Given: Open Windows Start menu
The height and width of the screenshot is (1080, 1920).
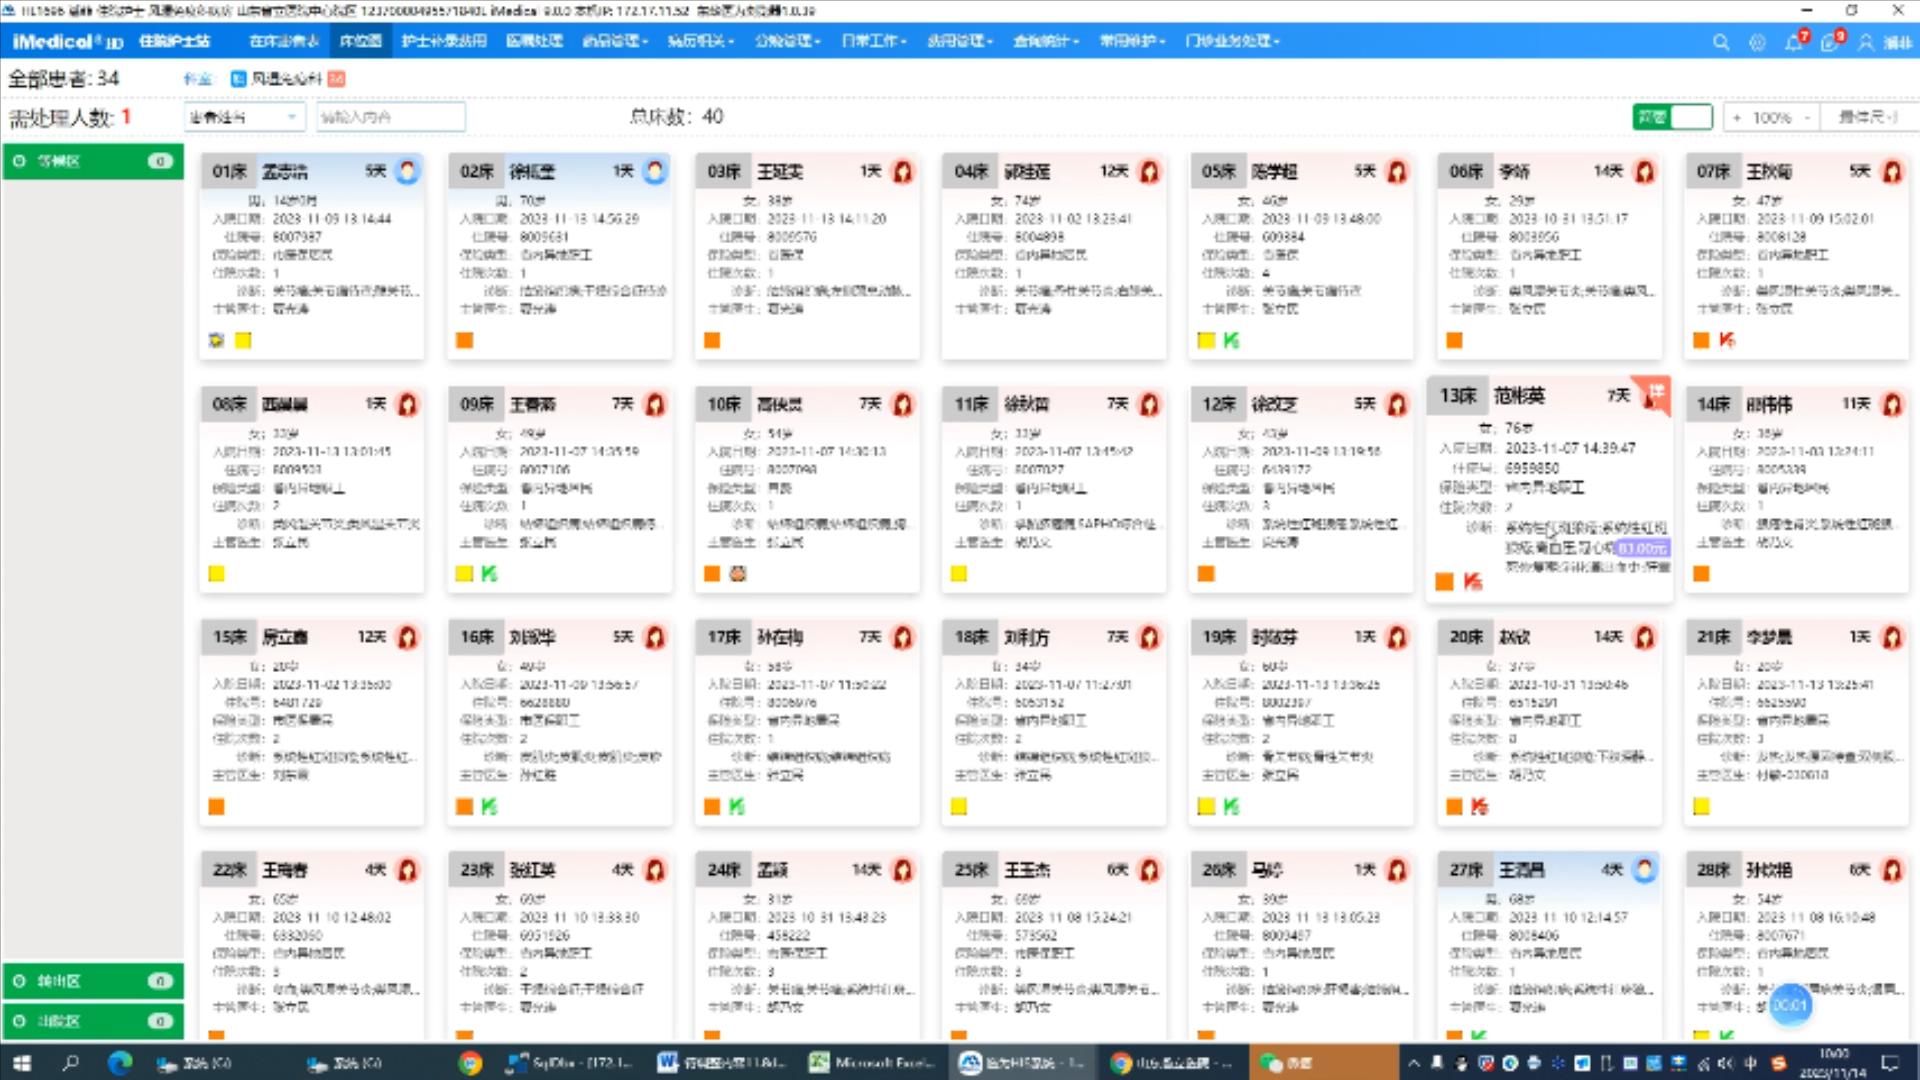Looking at the screenshot, I should (22, 1062).
